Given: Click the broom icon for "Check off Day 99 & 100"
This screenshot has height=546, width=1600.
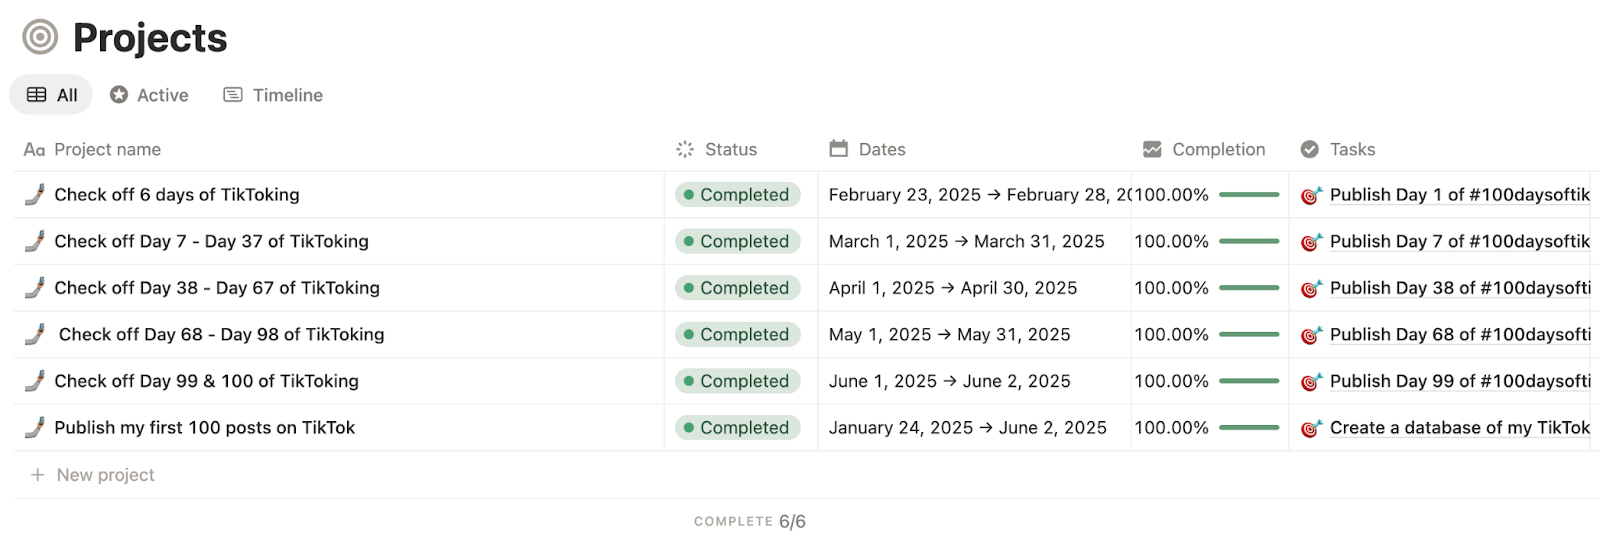Looking at the screenshot, I should coord(35,381).
